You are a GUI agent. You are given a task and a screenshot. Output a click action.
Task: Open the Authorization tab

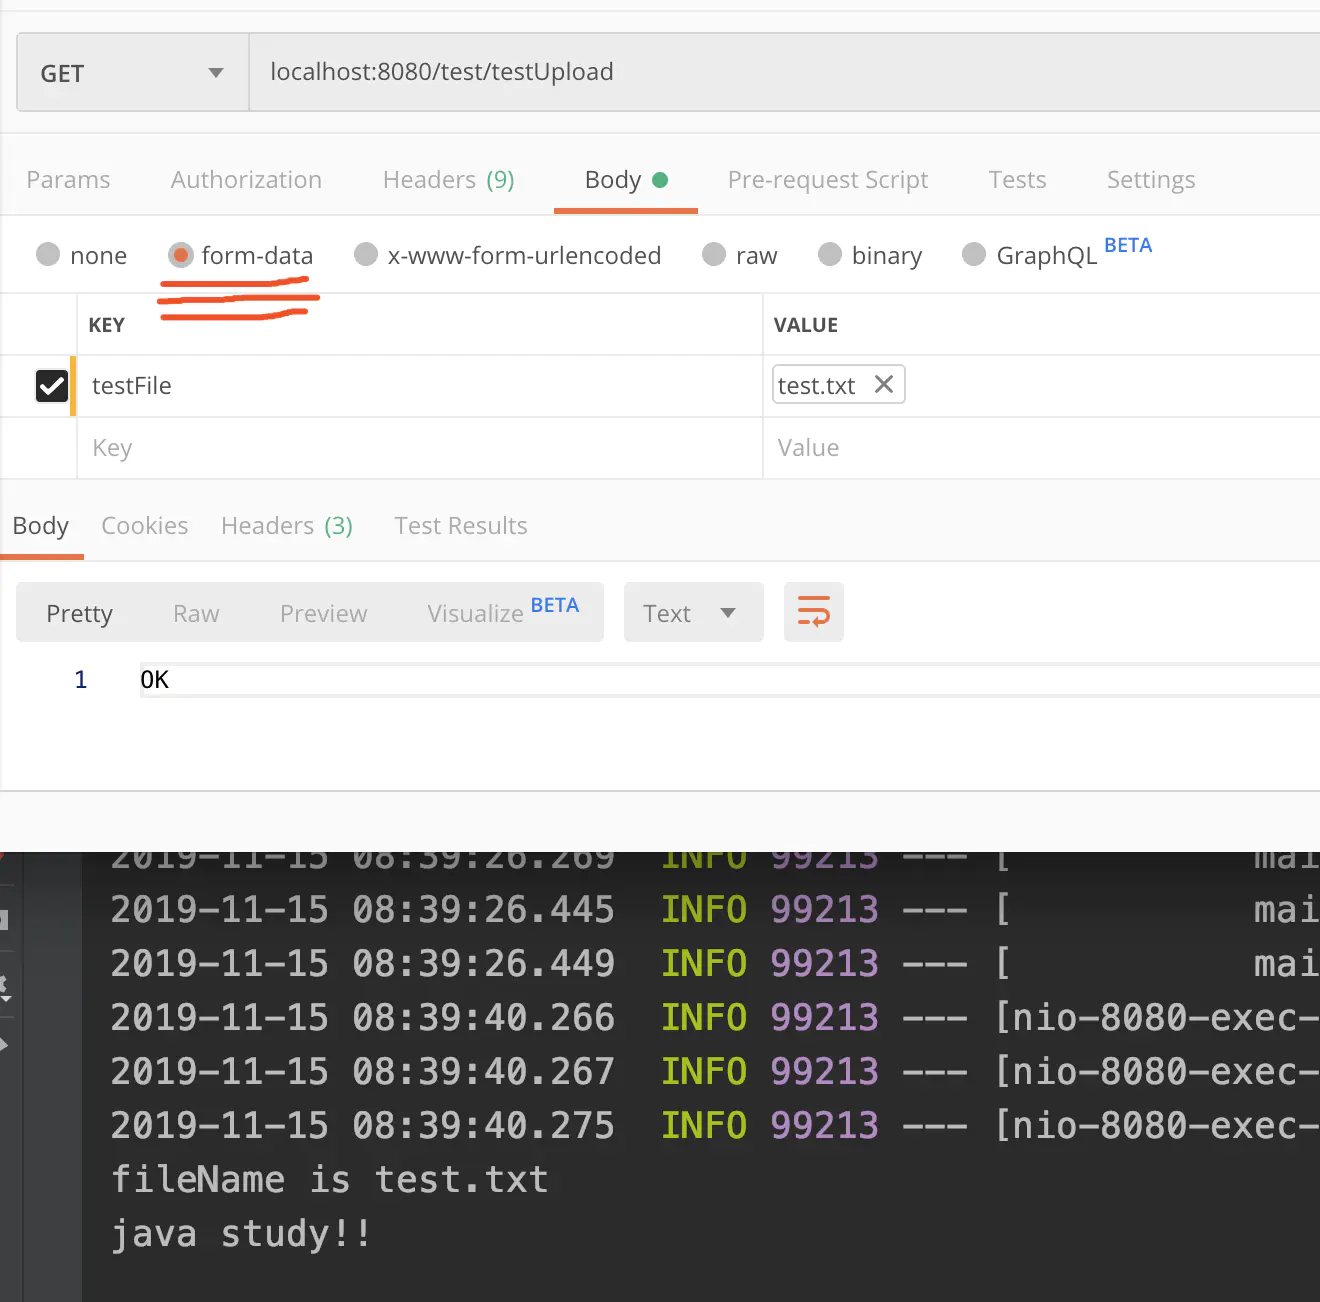tap(246, 180)
